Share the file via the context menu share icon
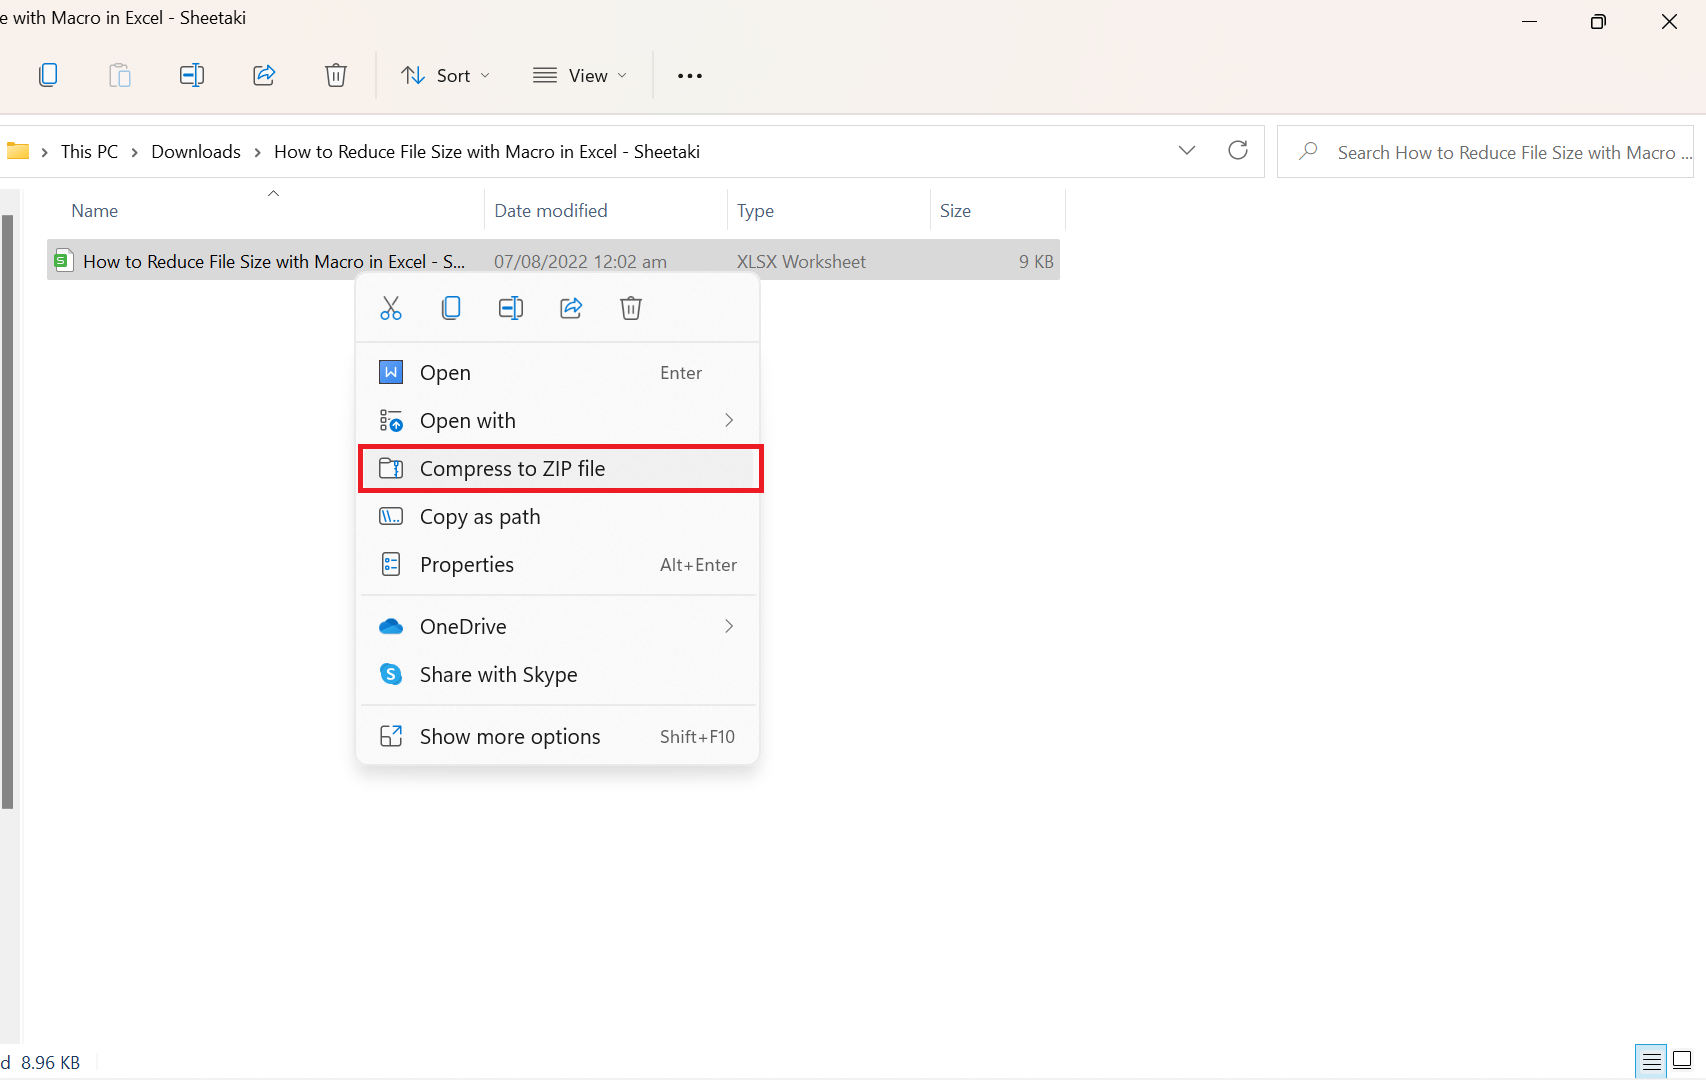The width and height of the screenshot is (1706, 1080). tap(571, 307)
